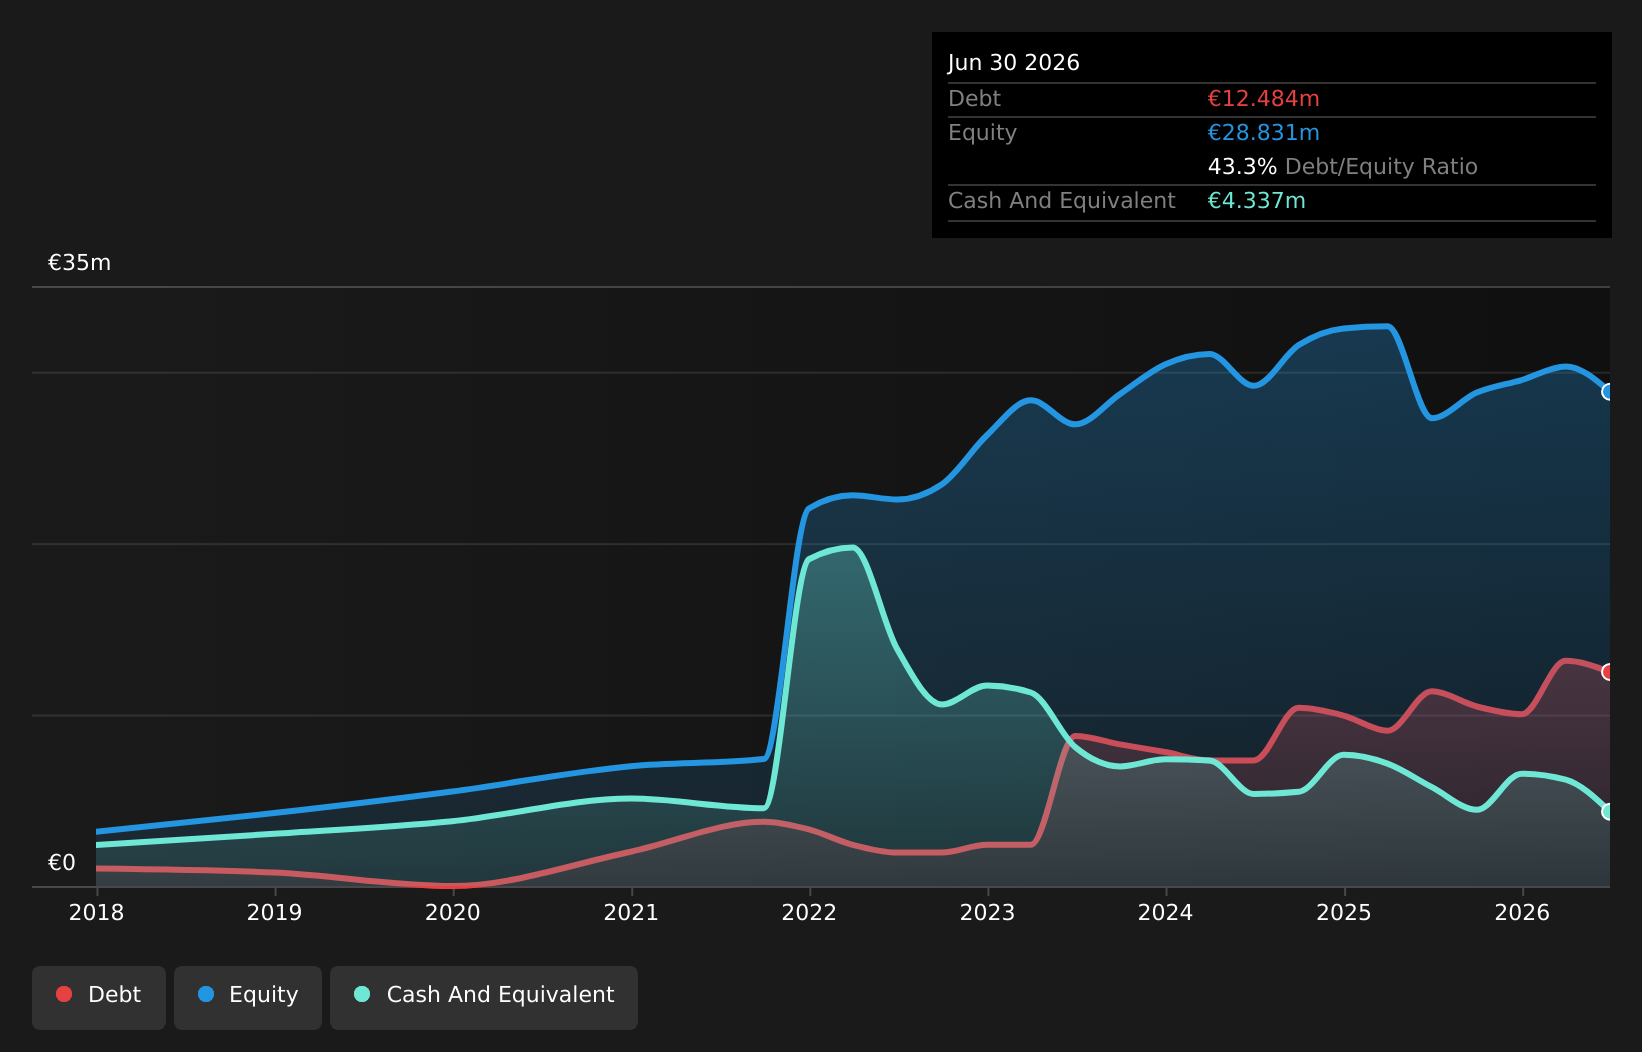This screenshot has width=1642, height=1052.
Task: Toggle the Equity legend button
Action: [x=248, y=997]
